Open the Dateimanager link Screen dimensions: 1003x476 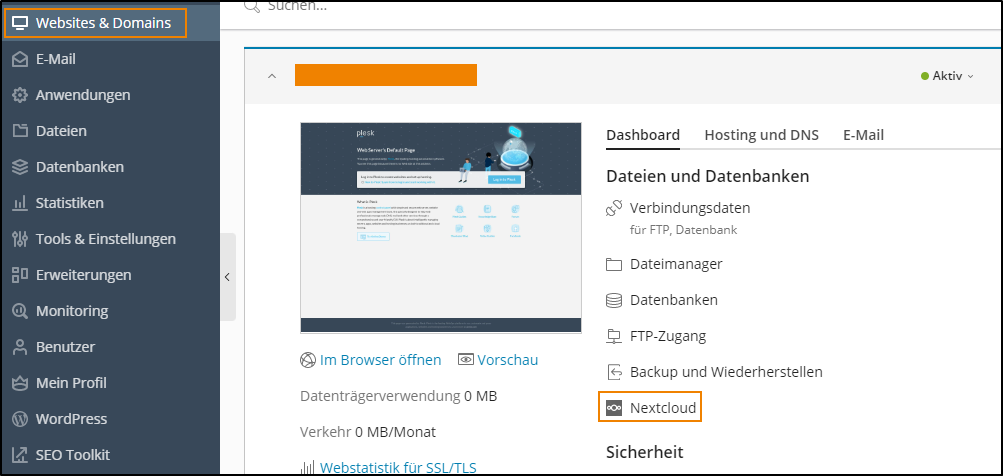pos(676,264)
